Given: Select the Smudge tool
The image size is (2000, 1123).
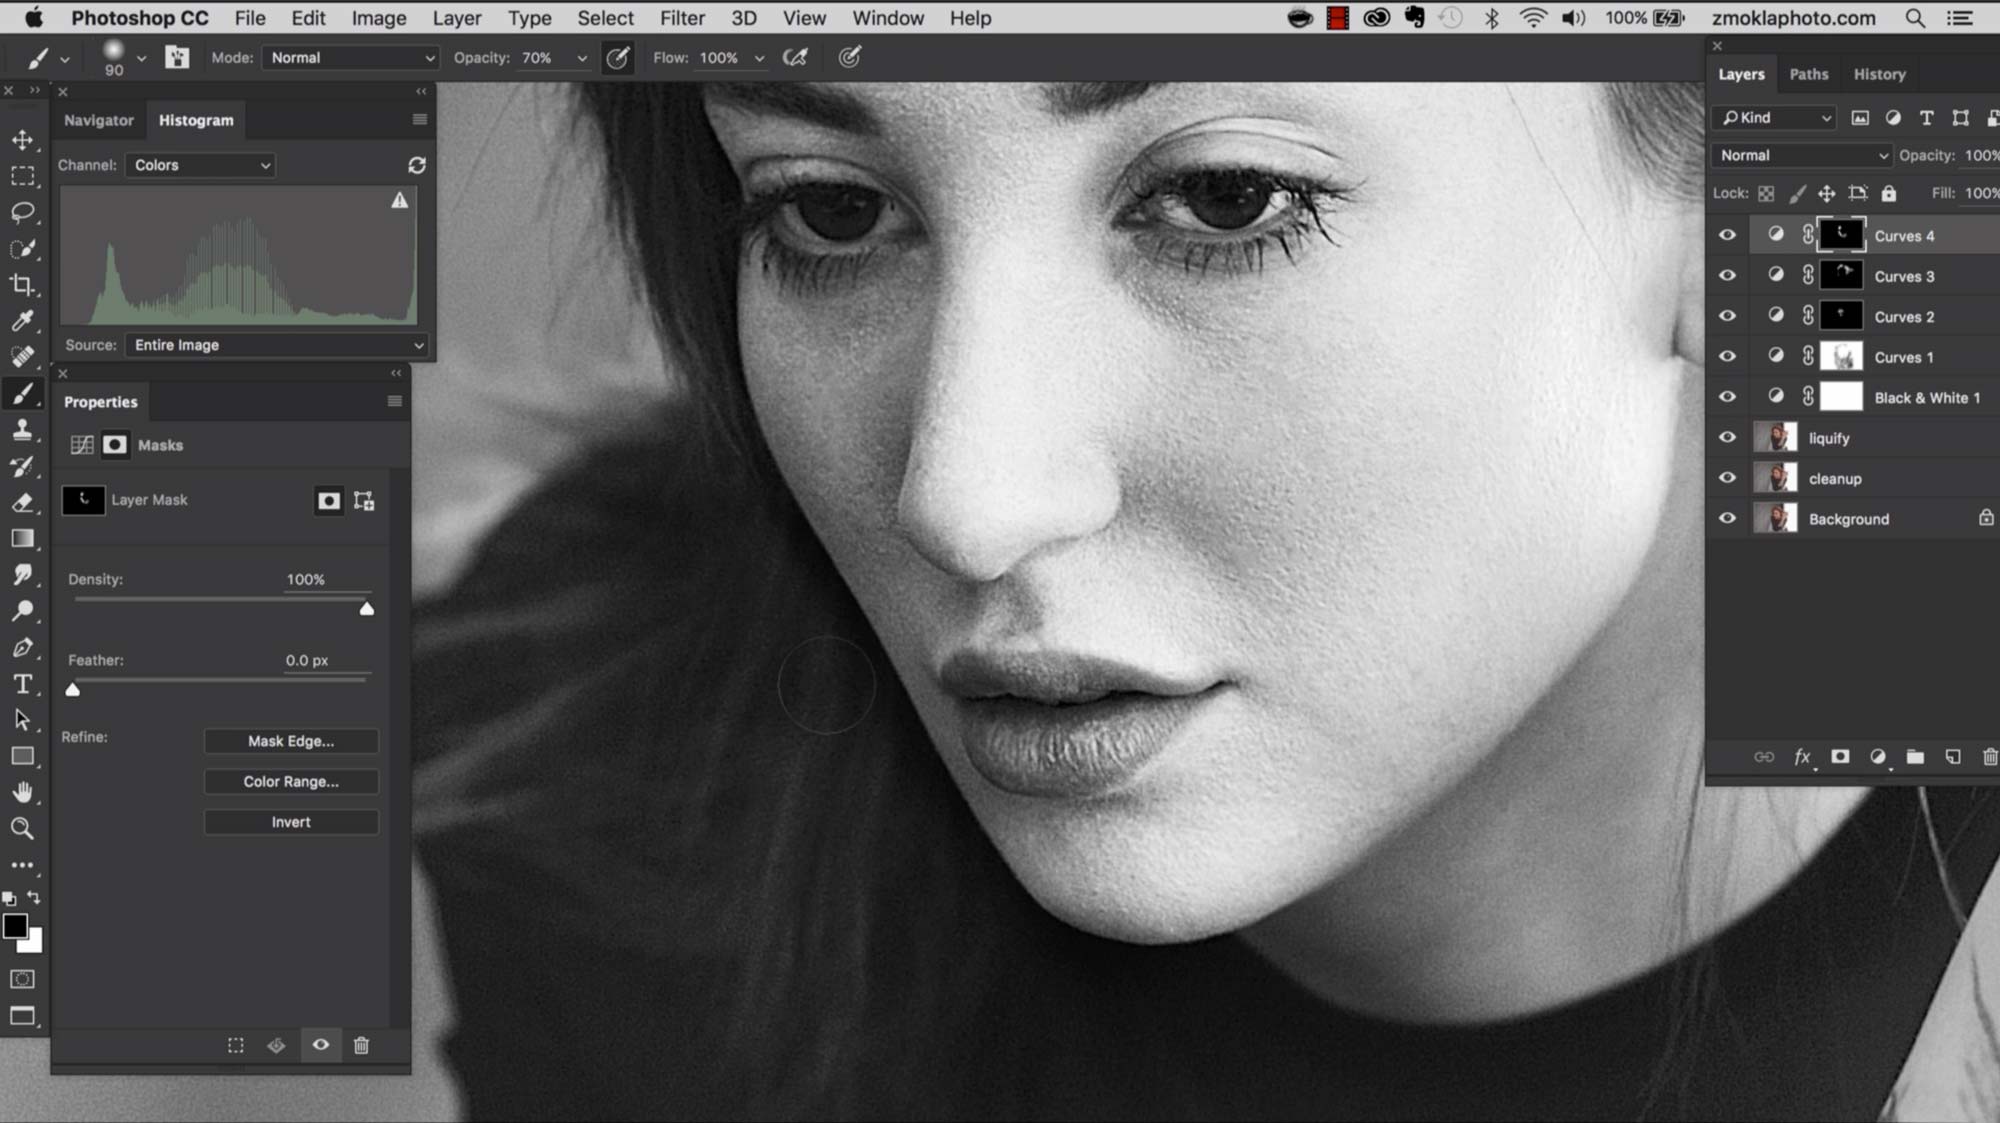Looking at the screenshot, I should pyautogui.click(x=22, y=574).
